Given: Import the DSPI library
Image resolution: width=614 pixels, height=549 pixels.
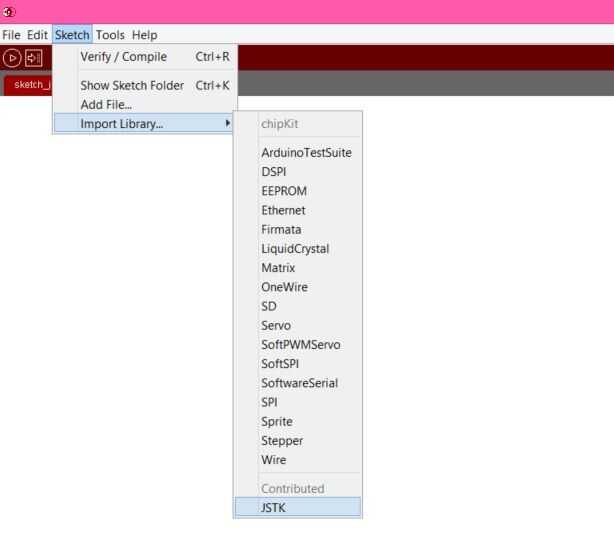Looking at the screenshot, I should pyautogui.click(x=298, y=172).
